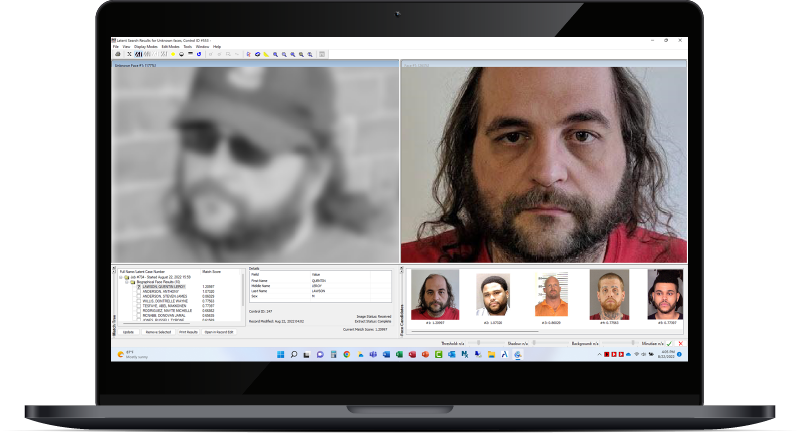800x434 pixels.
Task: Select candidate thumbnail #1 in red shirt
Action: pos(435,295)
